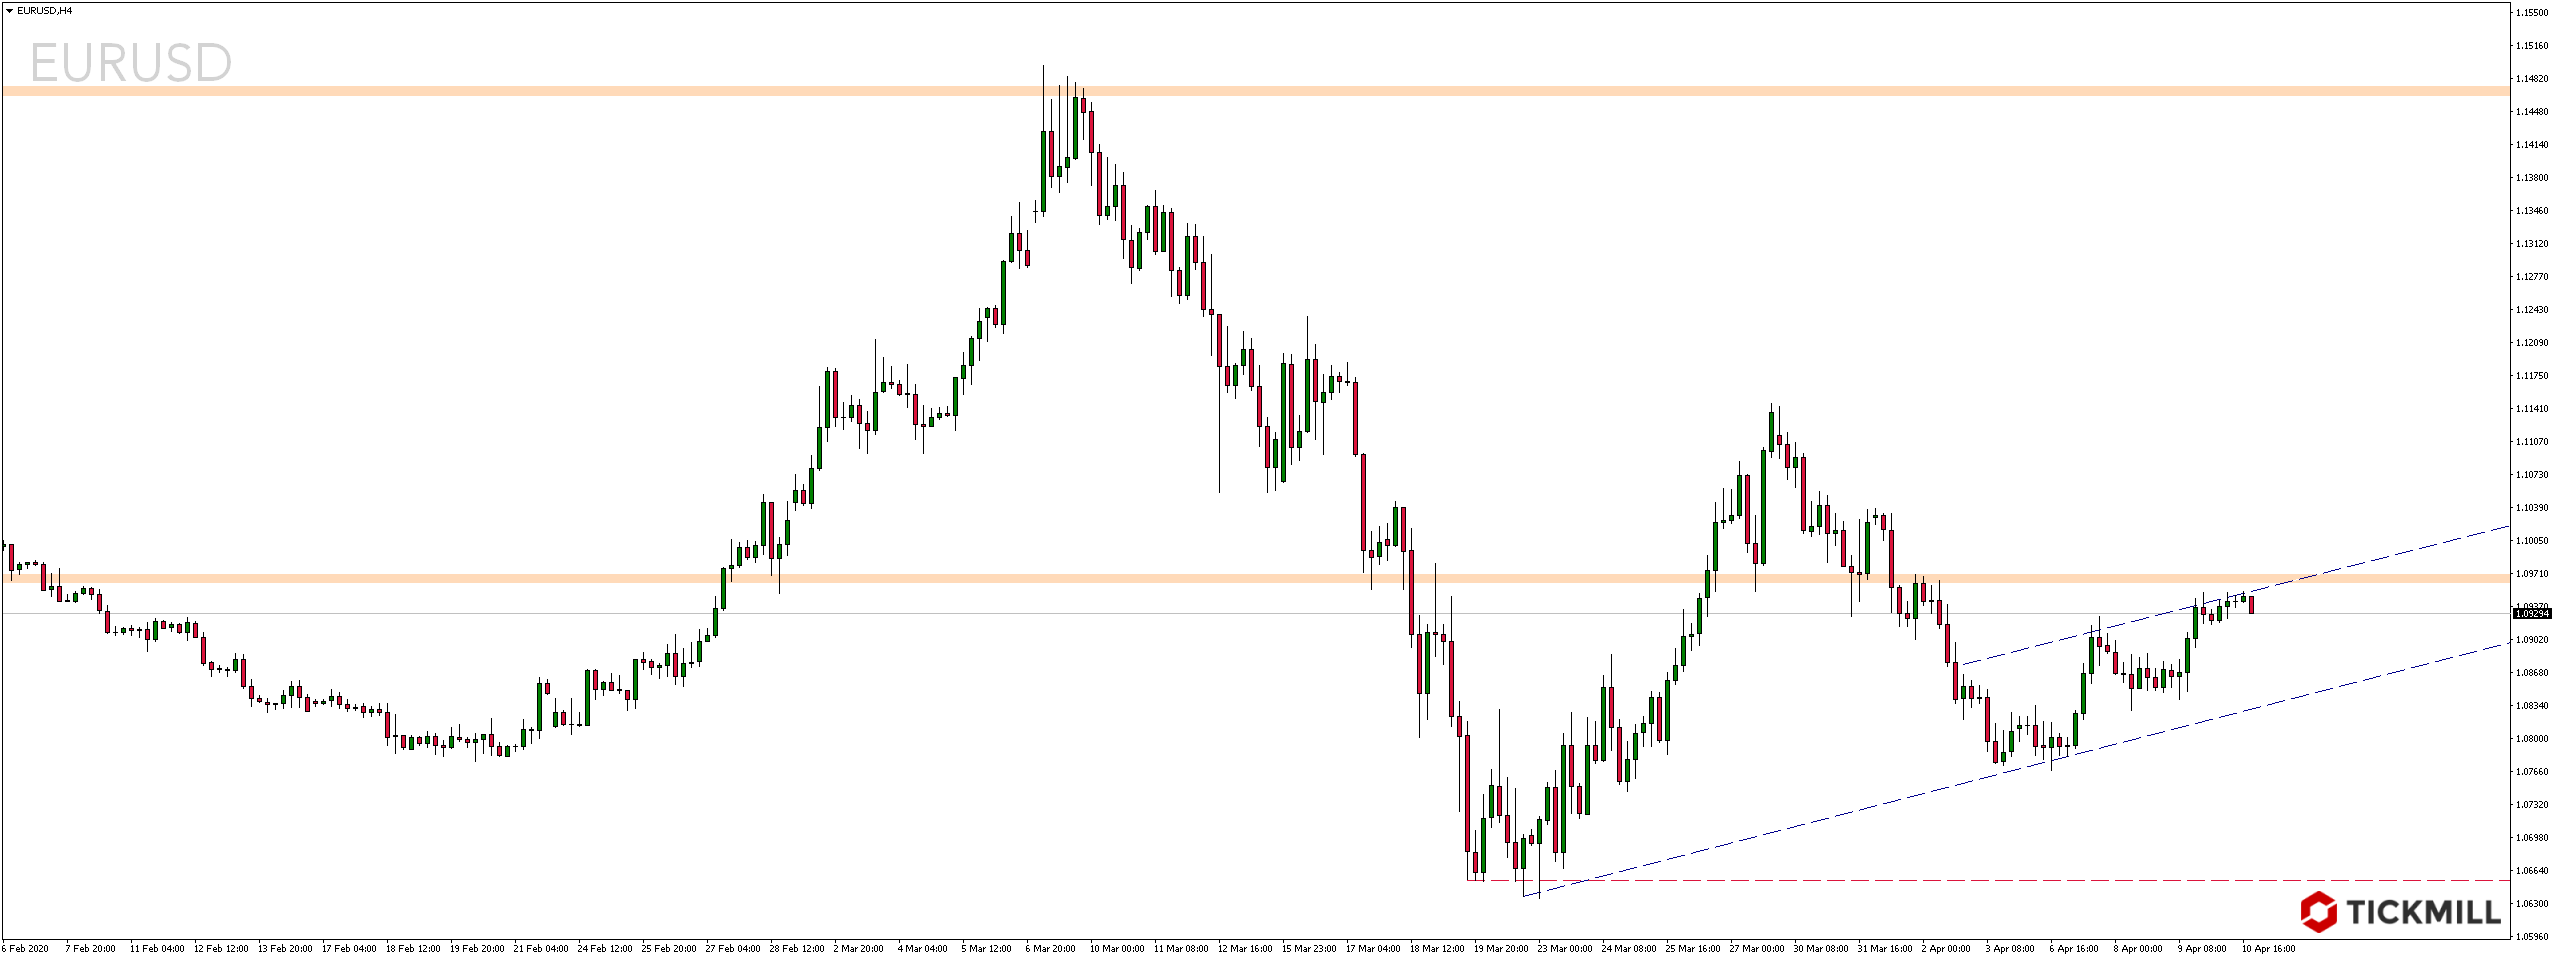Click the 10 Mar 00:00 time label
This screenshot has width=2556, height=960.
coord(1116,949)
